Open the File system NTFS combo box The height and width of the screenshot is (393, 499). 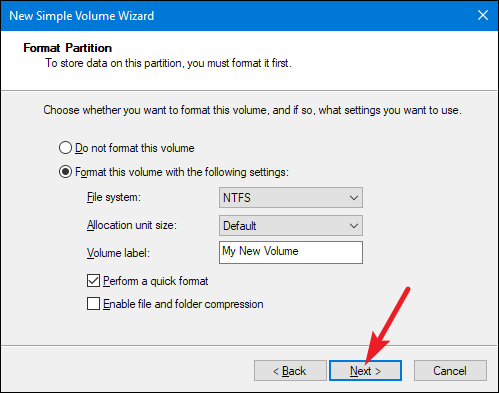point(291,198)
